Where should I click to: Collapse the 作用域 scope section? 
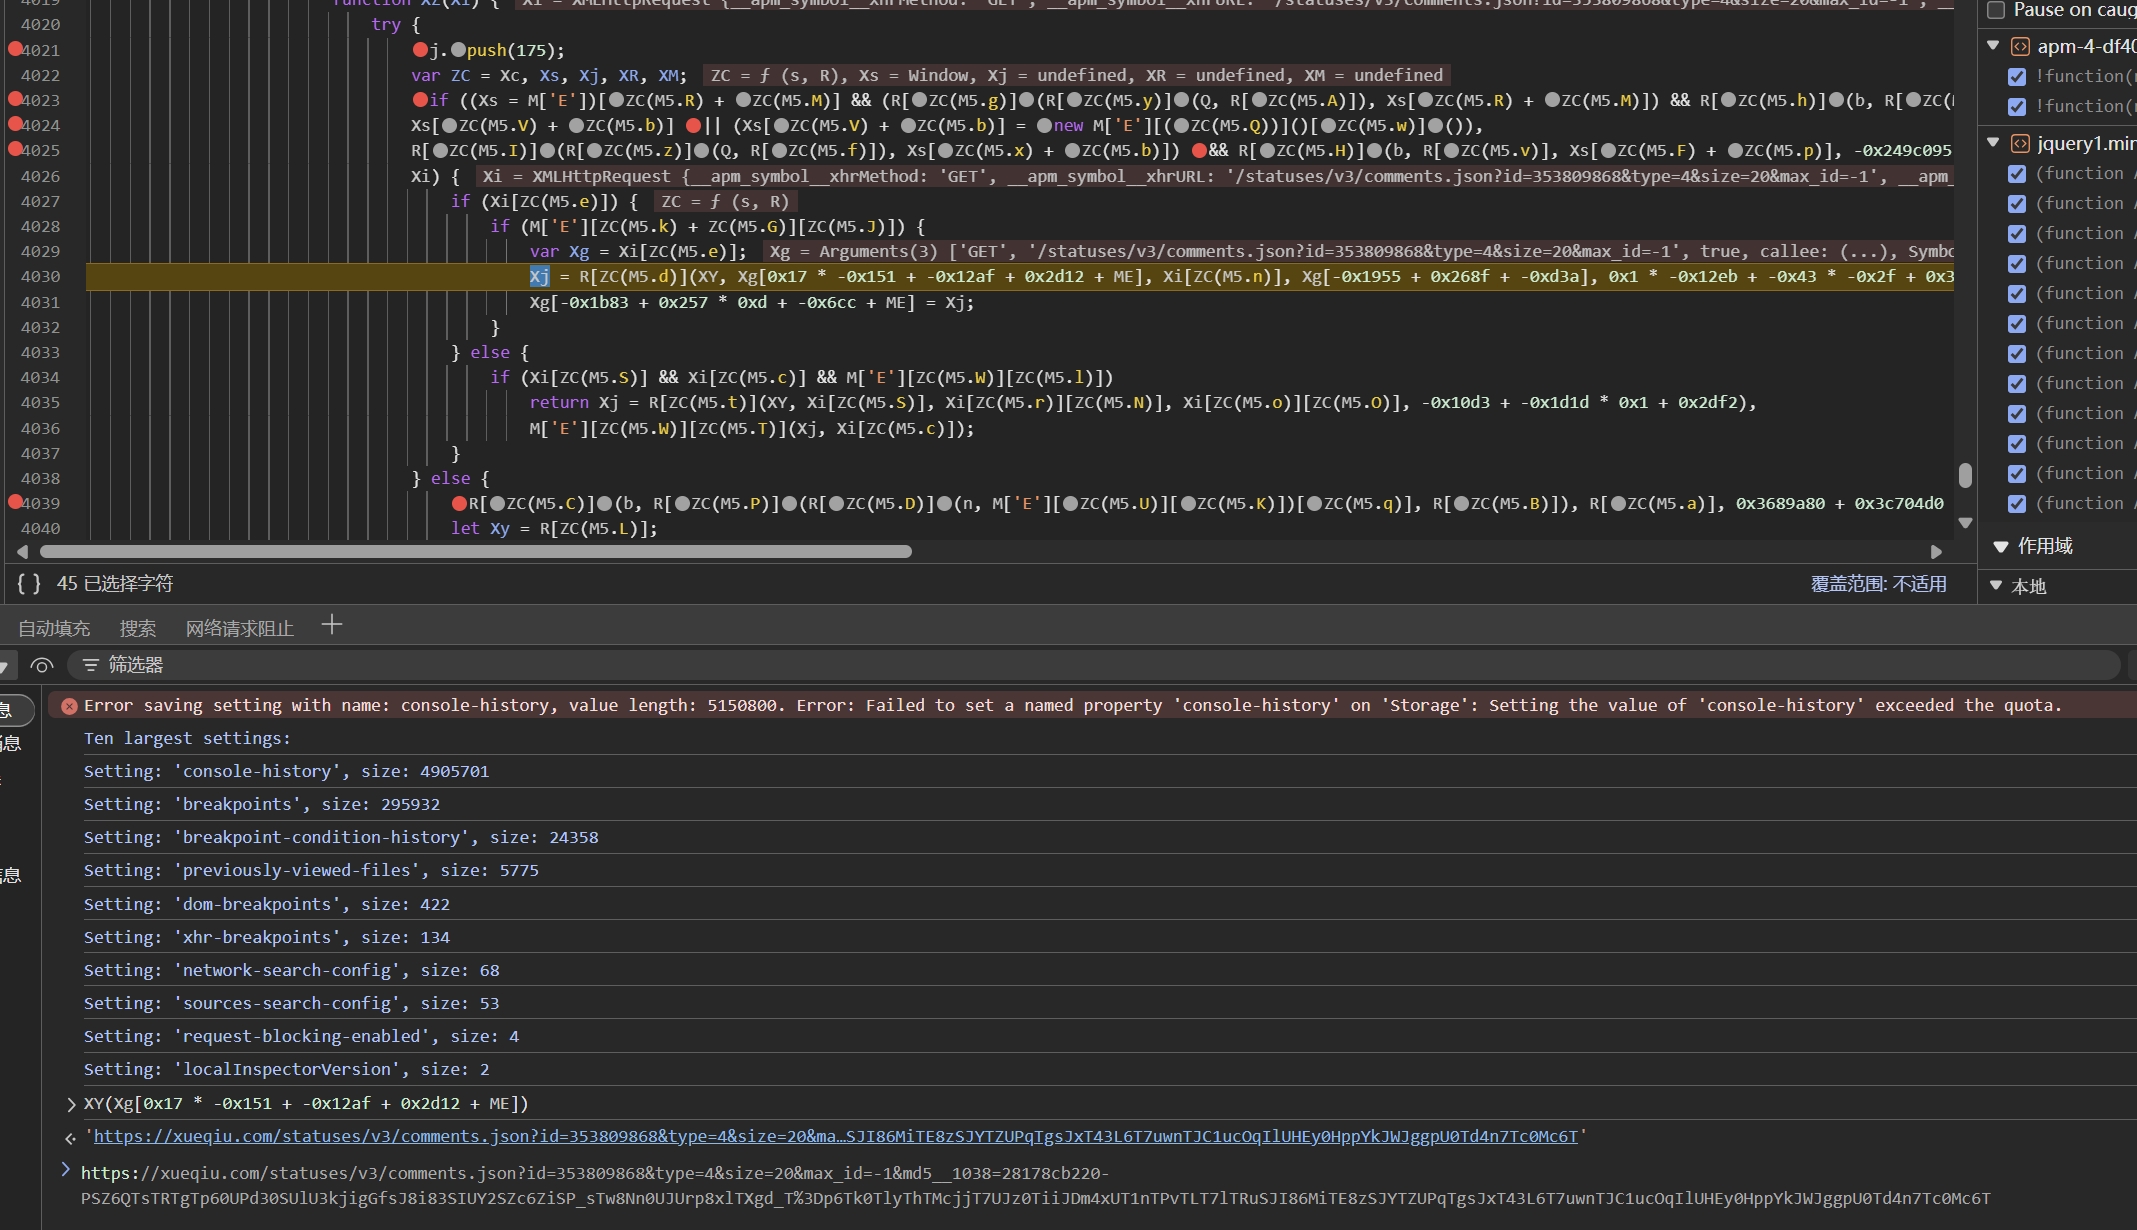pos(2000,546)
